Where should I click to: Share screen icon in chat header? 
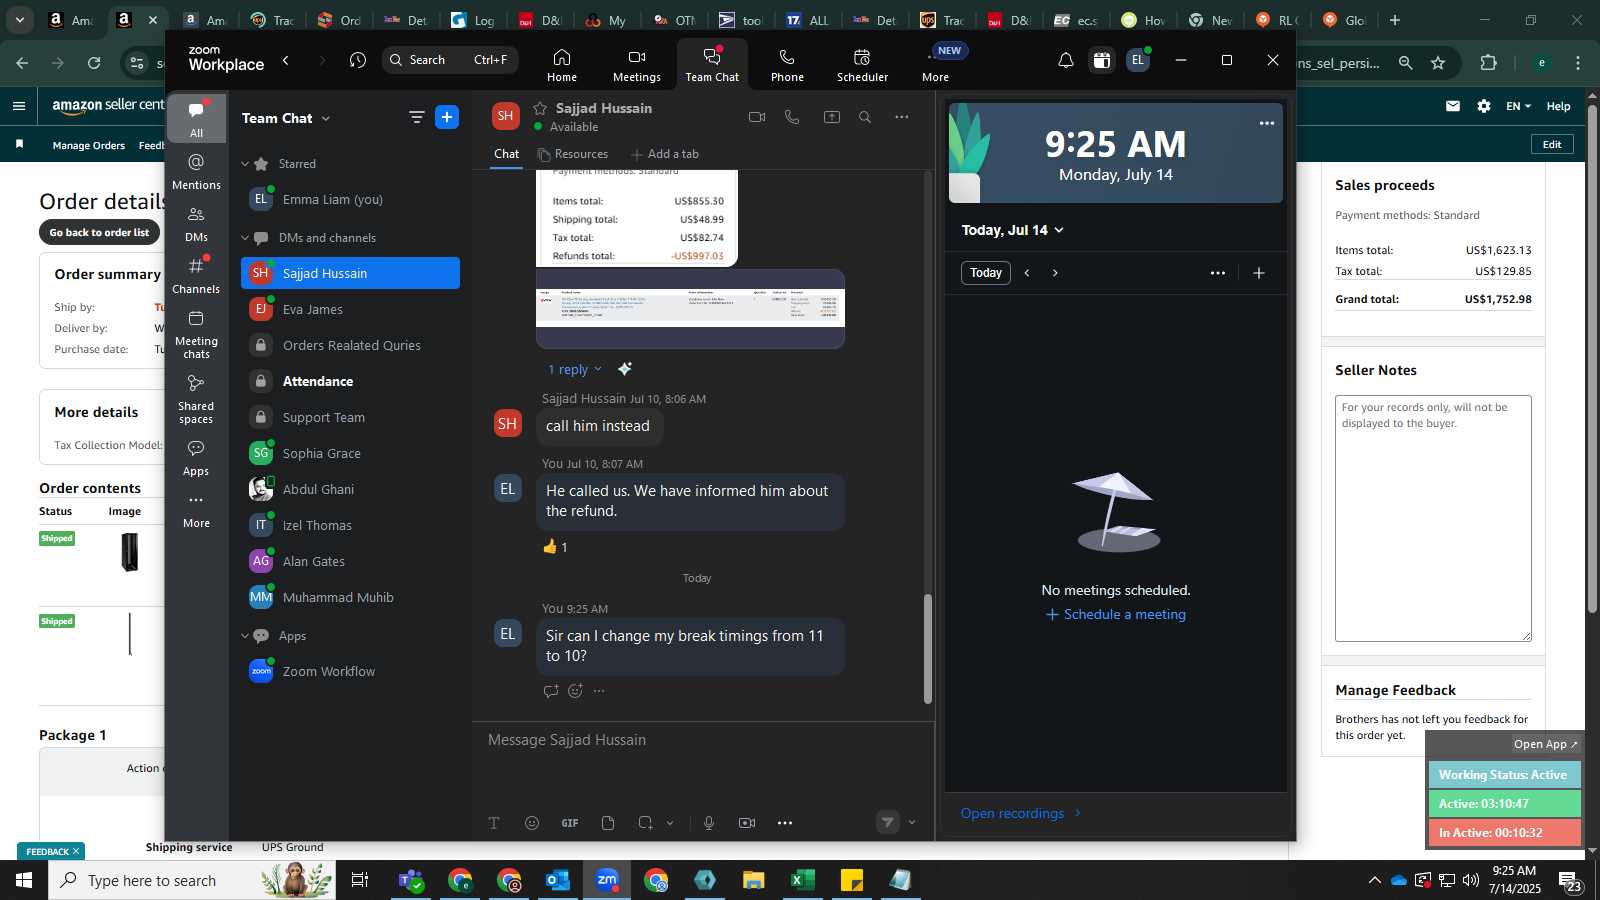[831, 117]
